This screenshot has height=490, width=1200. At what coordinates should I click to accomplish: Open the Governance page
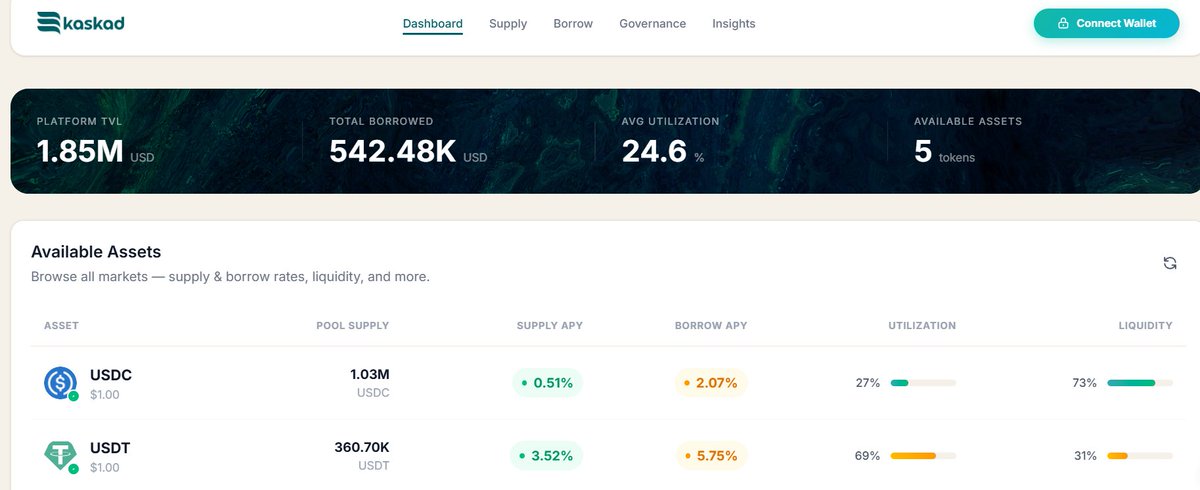click(x=653, y=23)
